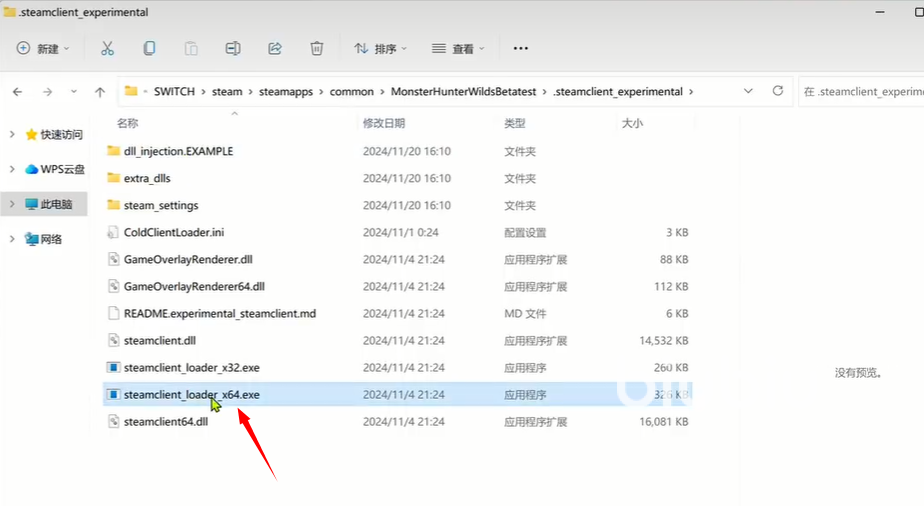Click the Rename icon in toolbar

233,48
